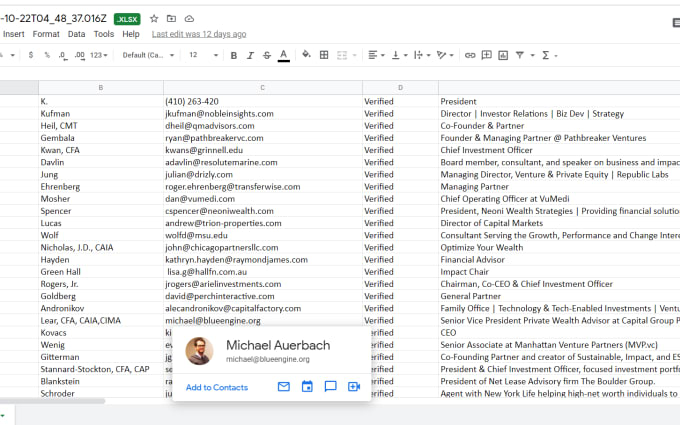The width and height of the screenshot is (680, 425).
Task: Select cell Kwan, CFA
Action: [101, 150]
